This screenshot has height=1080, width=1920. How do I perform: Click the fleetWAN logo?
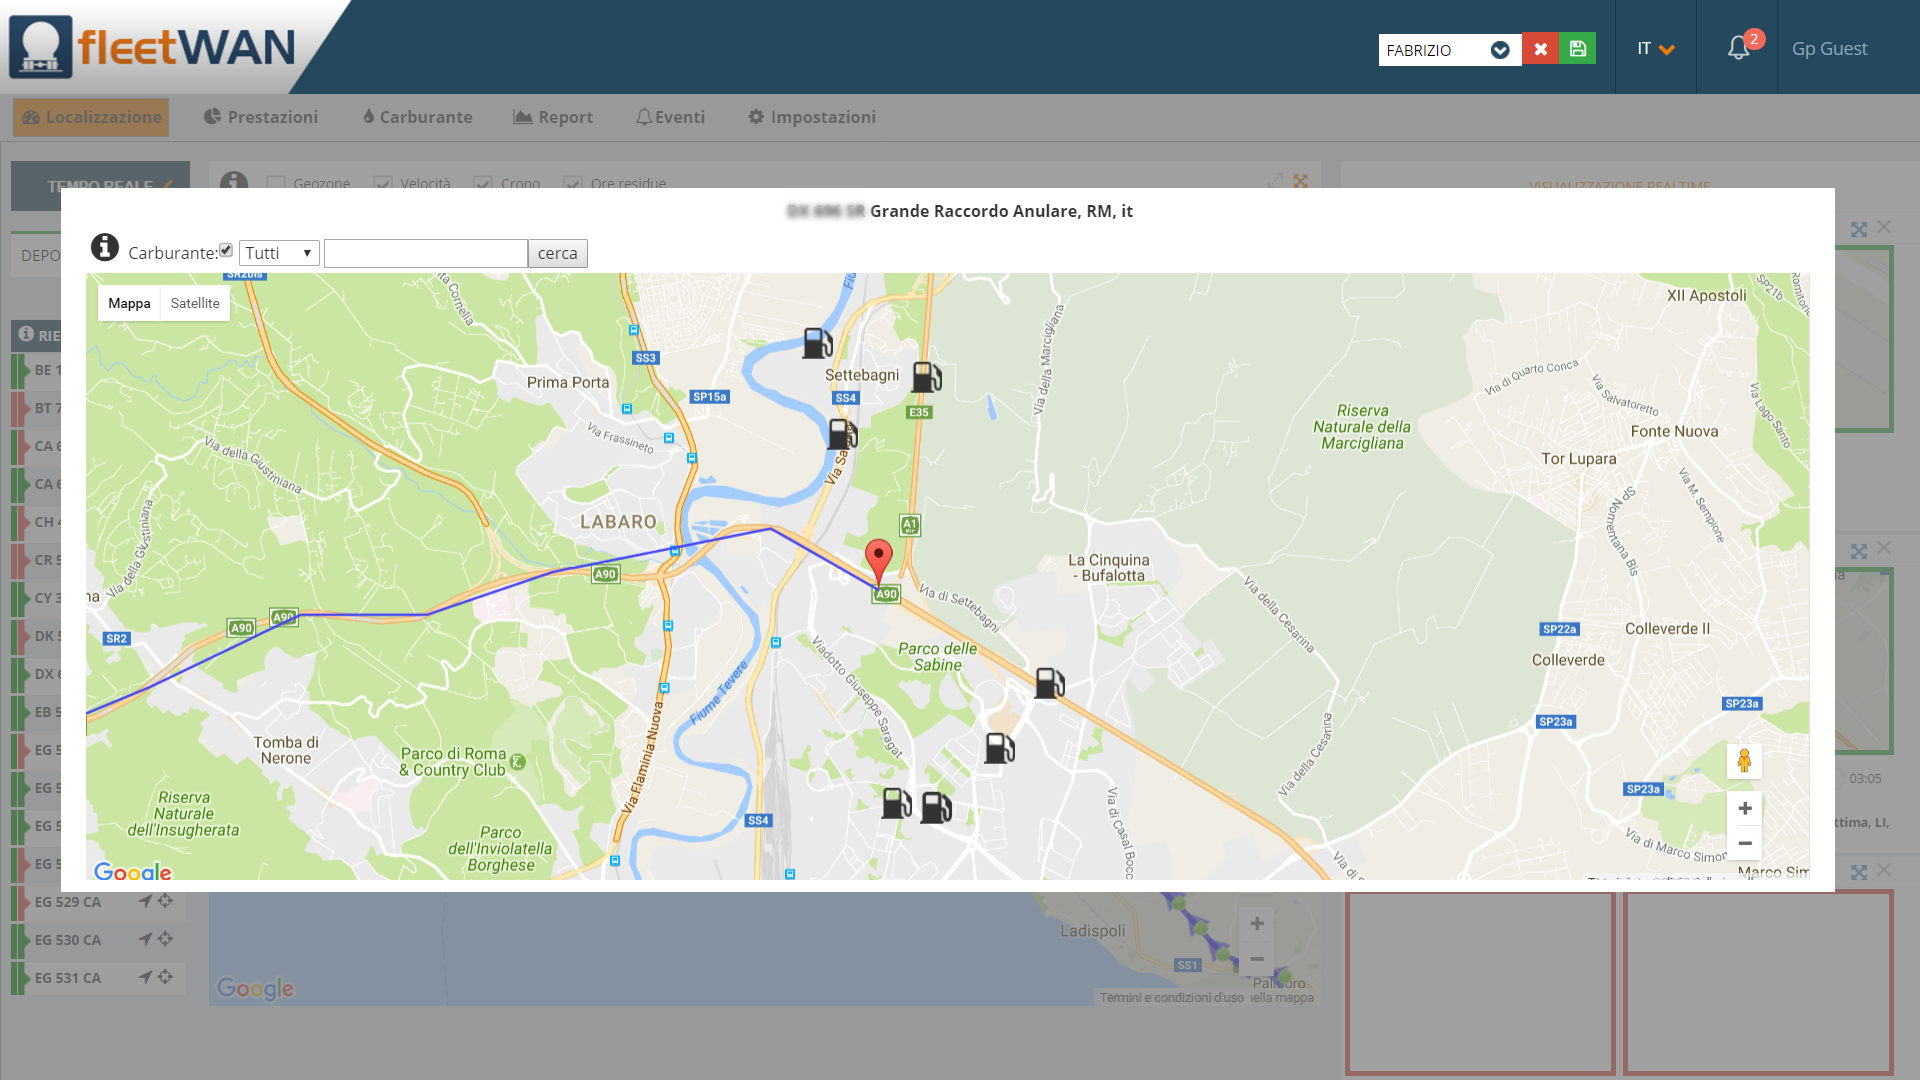pos(153,46)
